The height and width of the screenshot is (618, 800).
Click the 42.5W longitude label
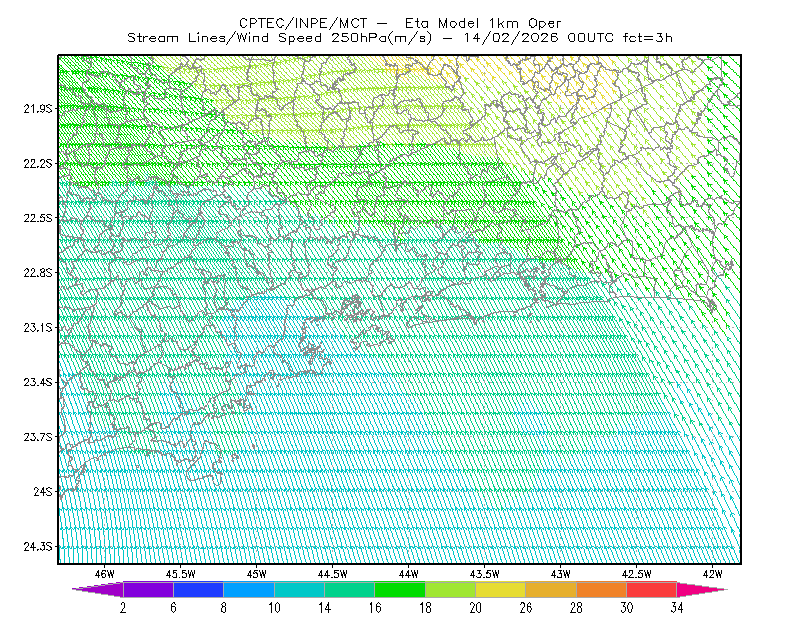[637, 574]
